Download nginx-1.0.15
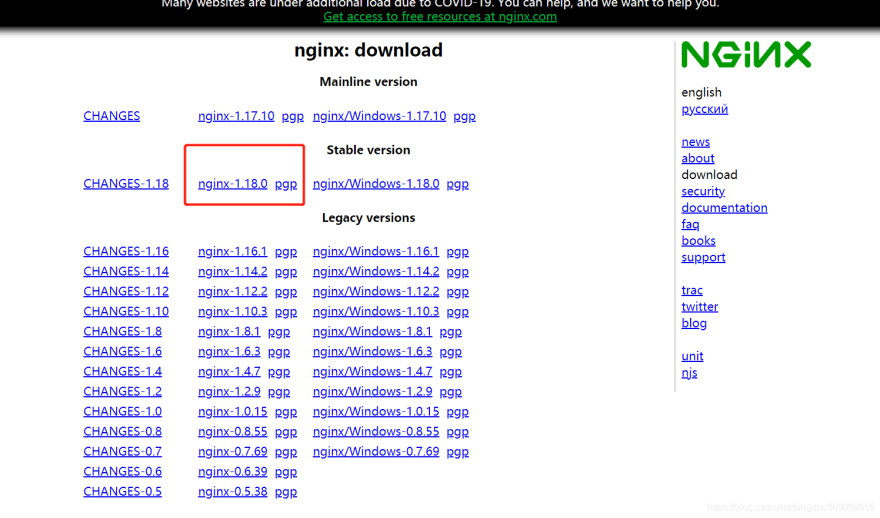 pos(233,412)
